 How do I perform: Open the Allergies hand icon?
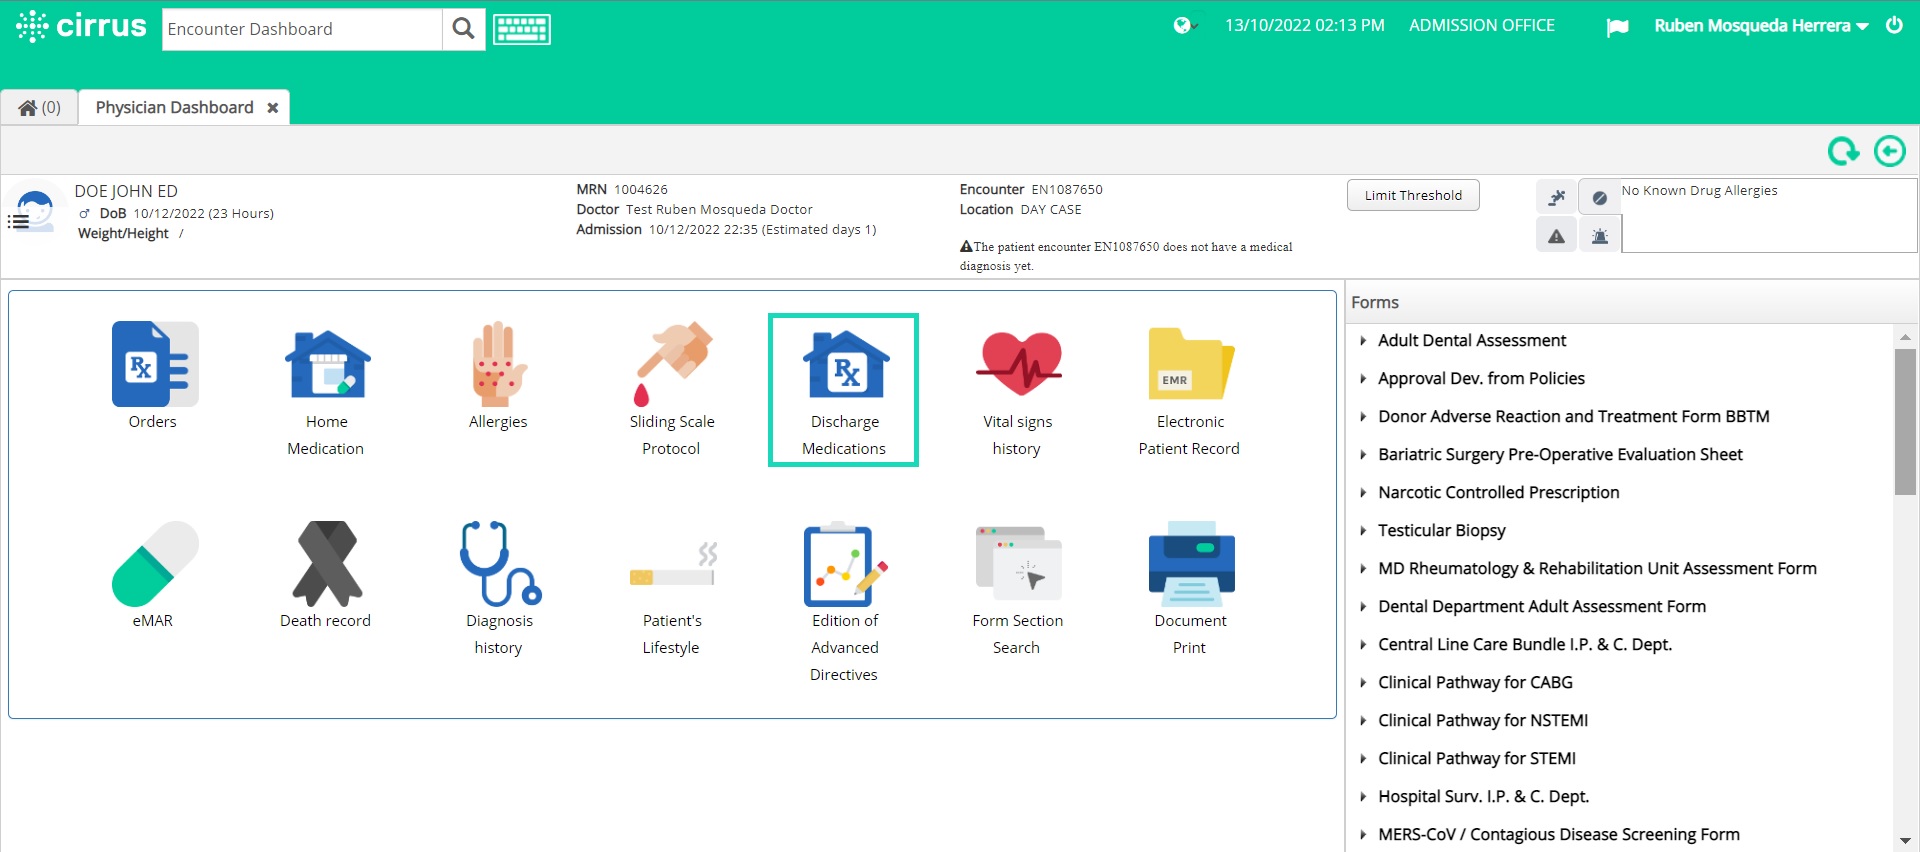498,365
